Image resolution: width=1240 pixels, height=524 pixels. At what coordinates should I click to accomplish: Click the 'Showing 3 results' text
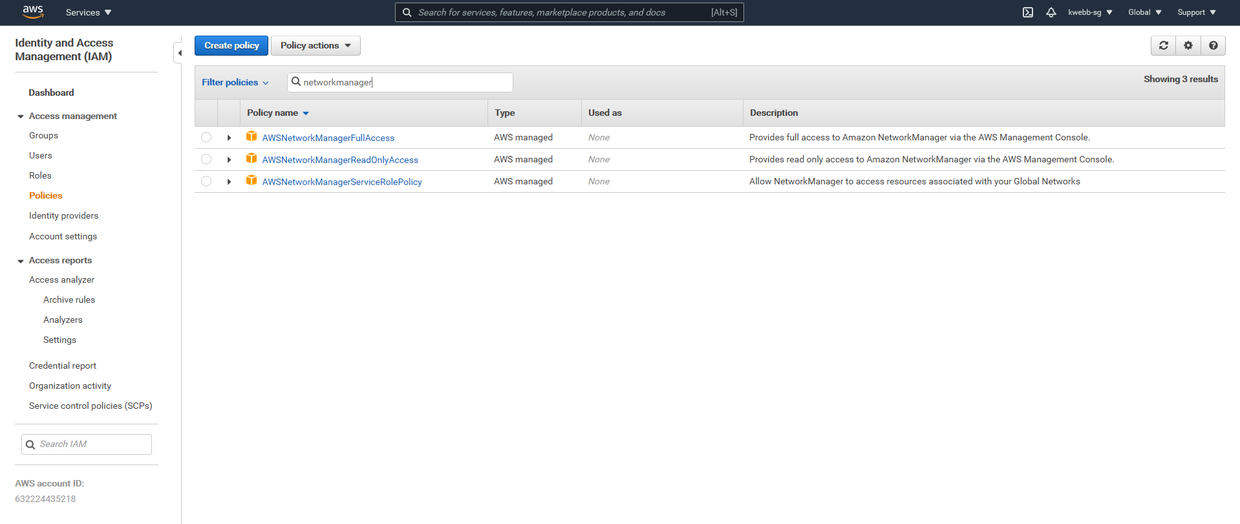pyautogui.click(x=1181, y=79)
